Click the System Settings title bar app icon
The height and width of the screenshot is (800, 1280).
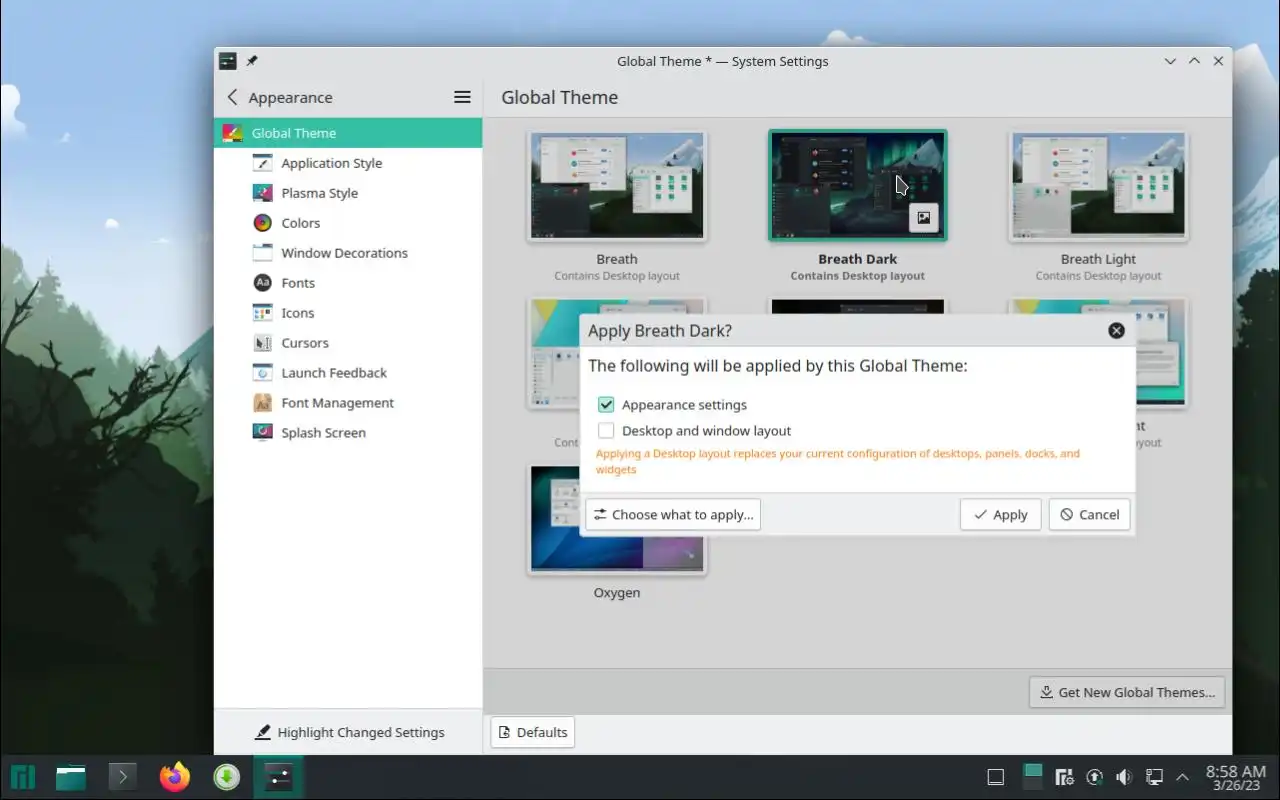click(228, 61)
